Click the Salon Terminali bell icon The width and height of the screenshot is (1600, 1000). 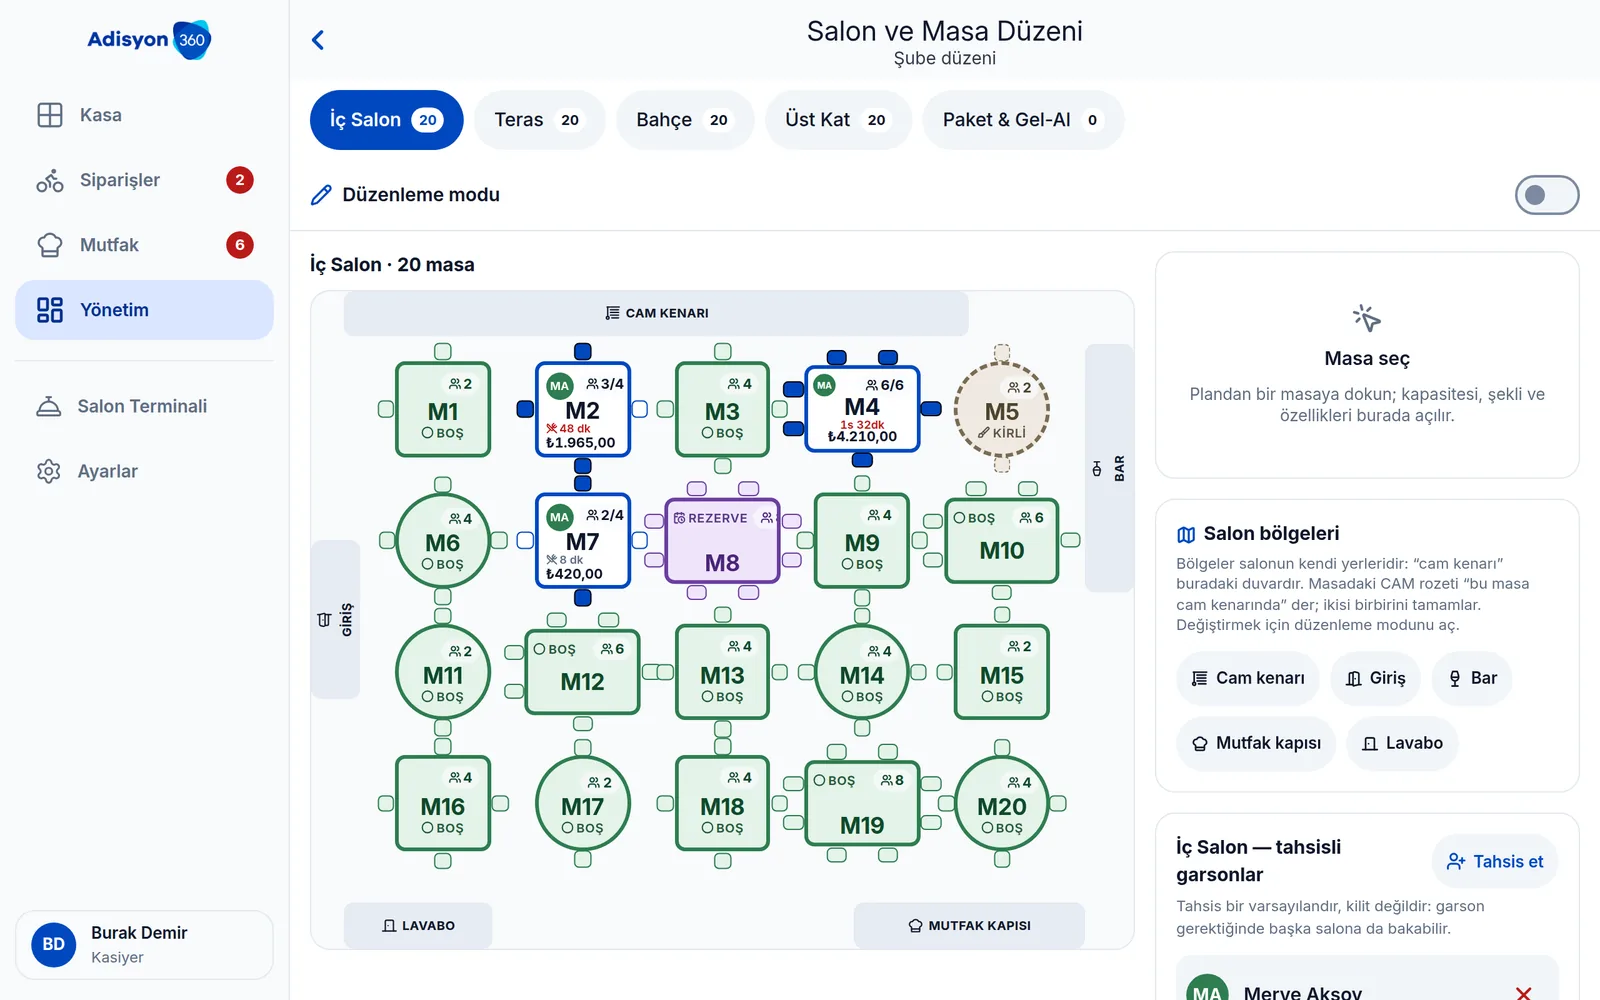point(49,406)
